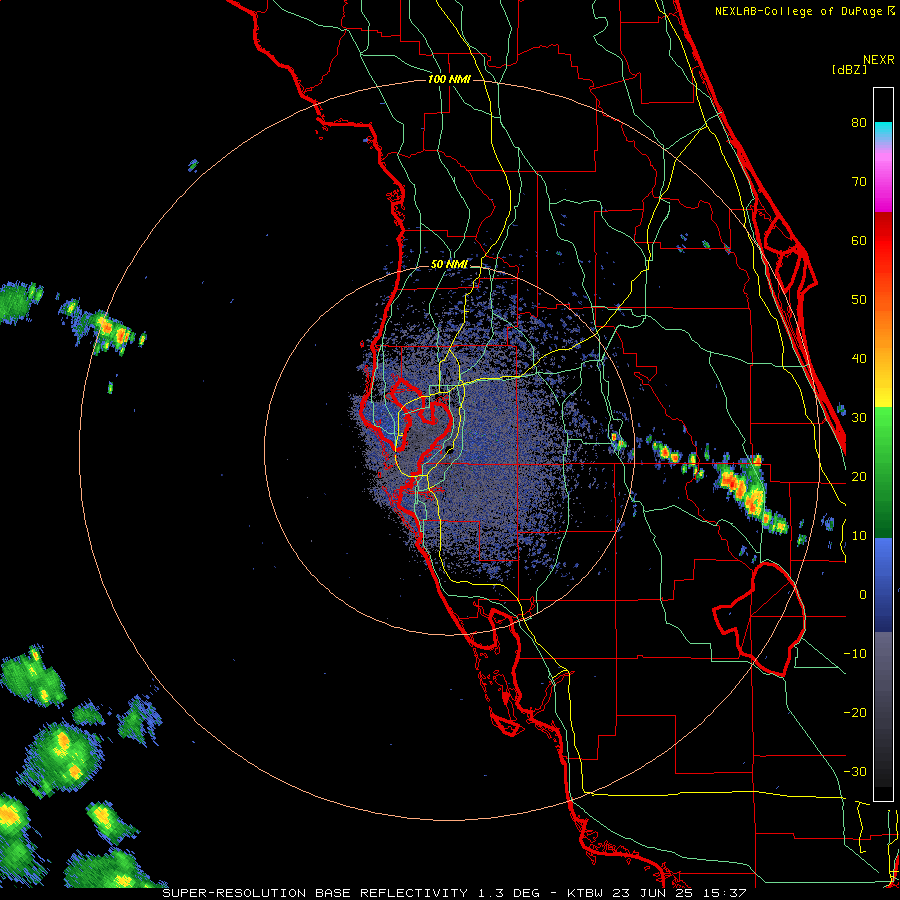This screenshot has width=900, height=900.
Task: Click the 40 value on the dBZ scale
Action: click(859, 359)
